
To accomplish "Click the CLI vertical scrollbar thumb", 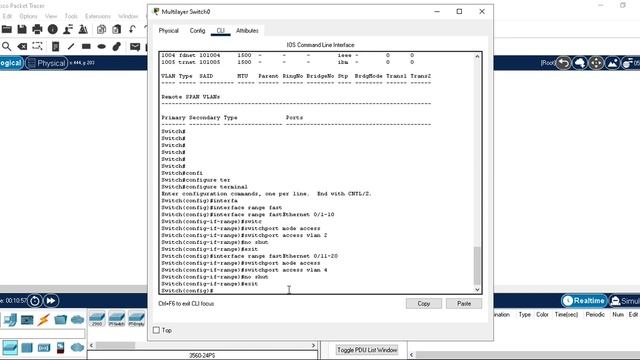I will (477, 265).
